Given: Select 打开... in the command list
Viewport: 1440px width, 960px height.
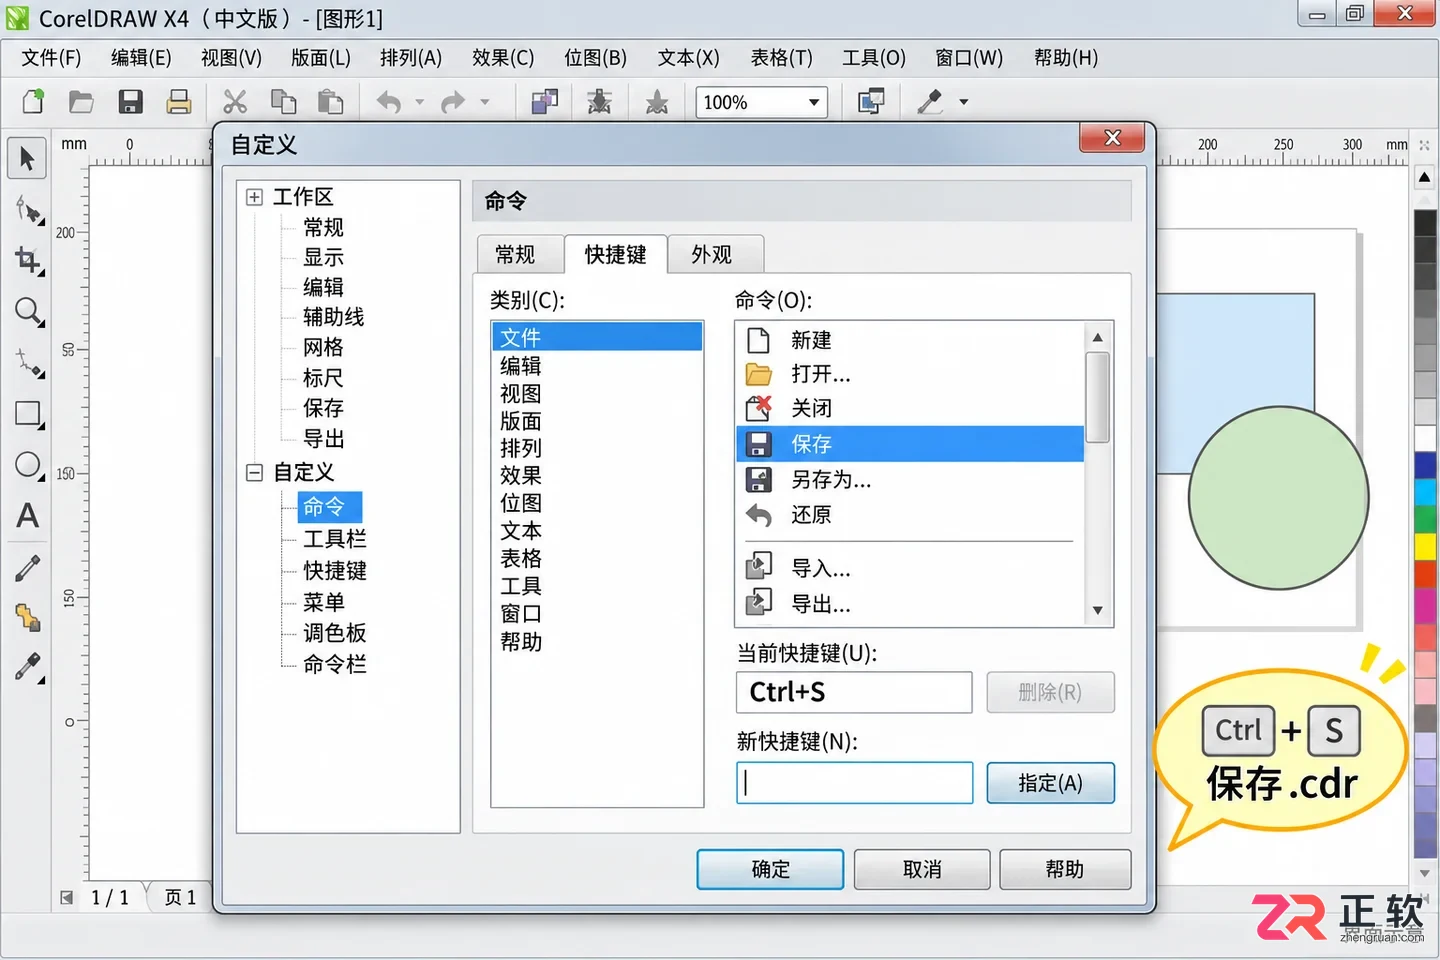Looking at the screenshot, I should point(910,374).
